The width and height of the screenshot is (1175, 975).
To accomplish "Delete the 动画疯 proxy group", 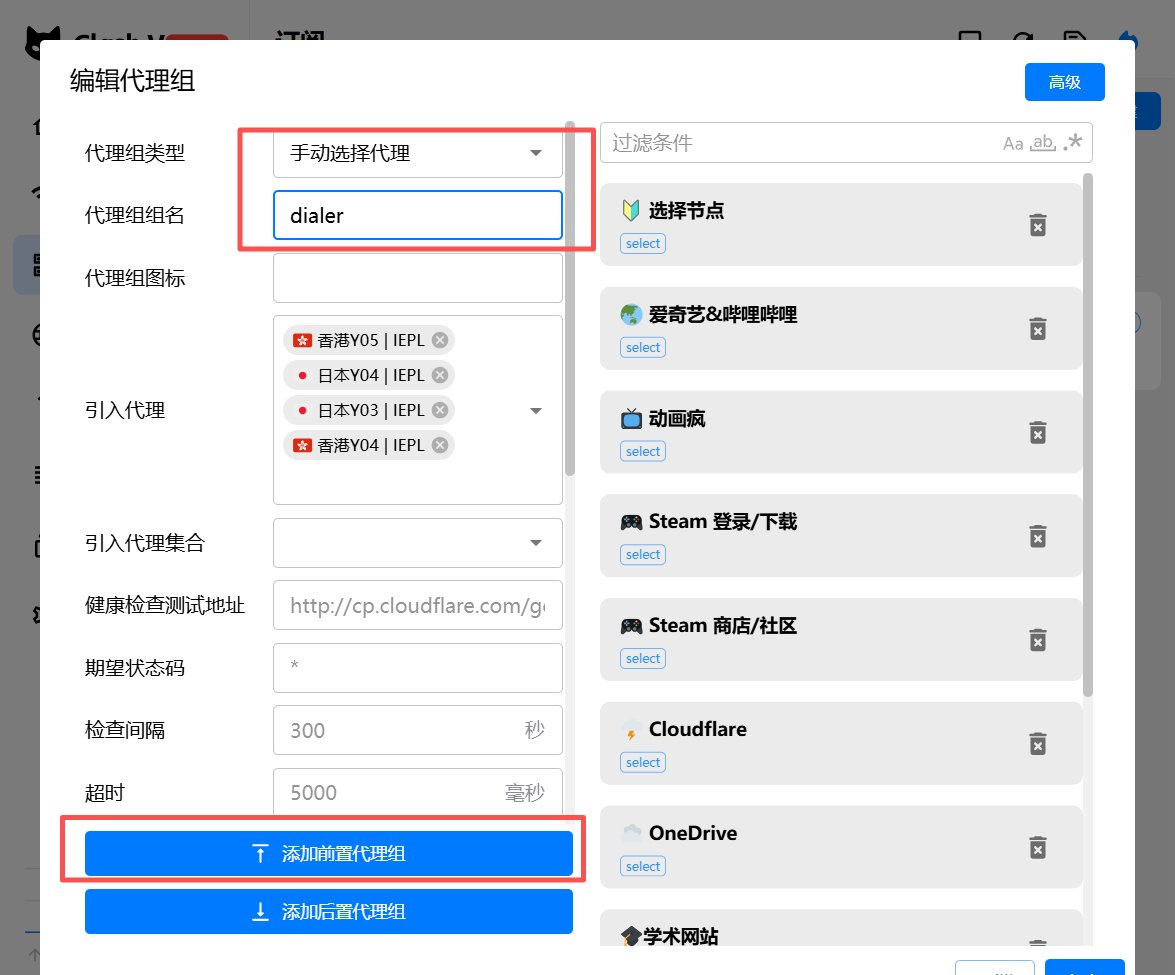I will 1037,432.
